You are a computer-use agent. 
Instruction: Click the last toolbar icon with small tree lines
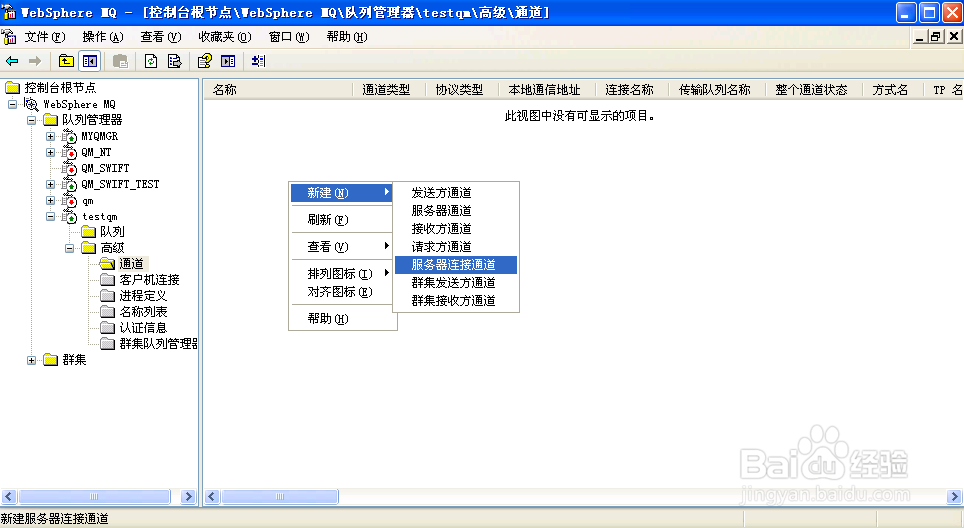(x=258, y=61)
